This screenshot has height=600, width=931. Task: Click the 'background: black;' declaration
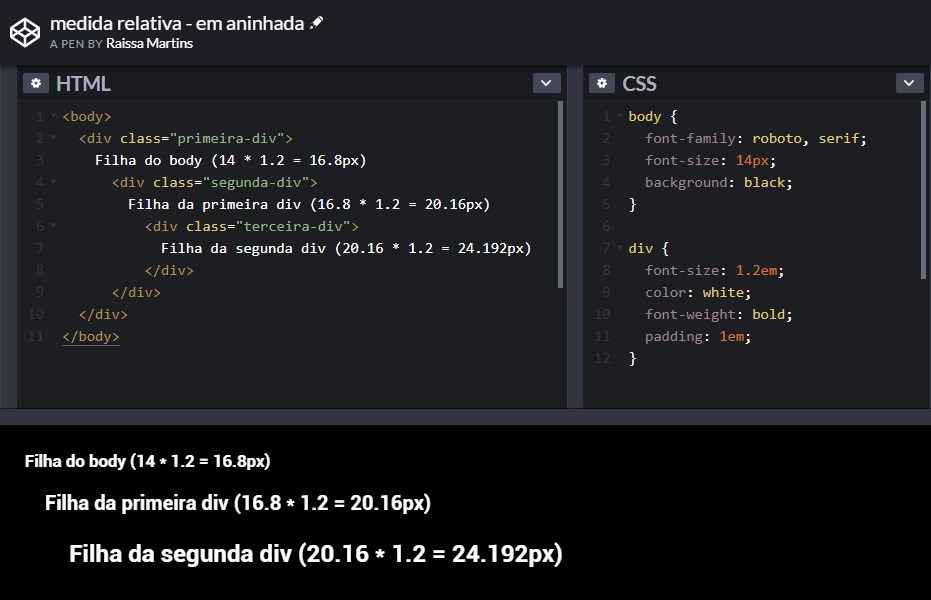coord(718,182)
